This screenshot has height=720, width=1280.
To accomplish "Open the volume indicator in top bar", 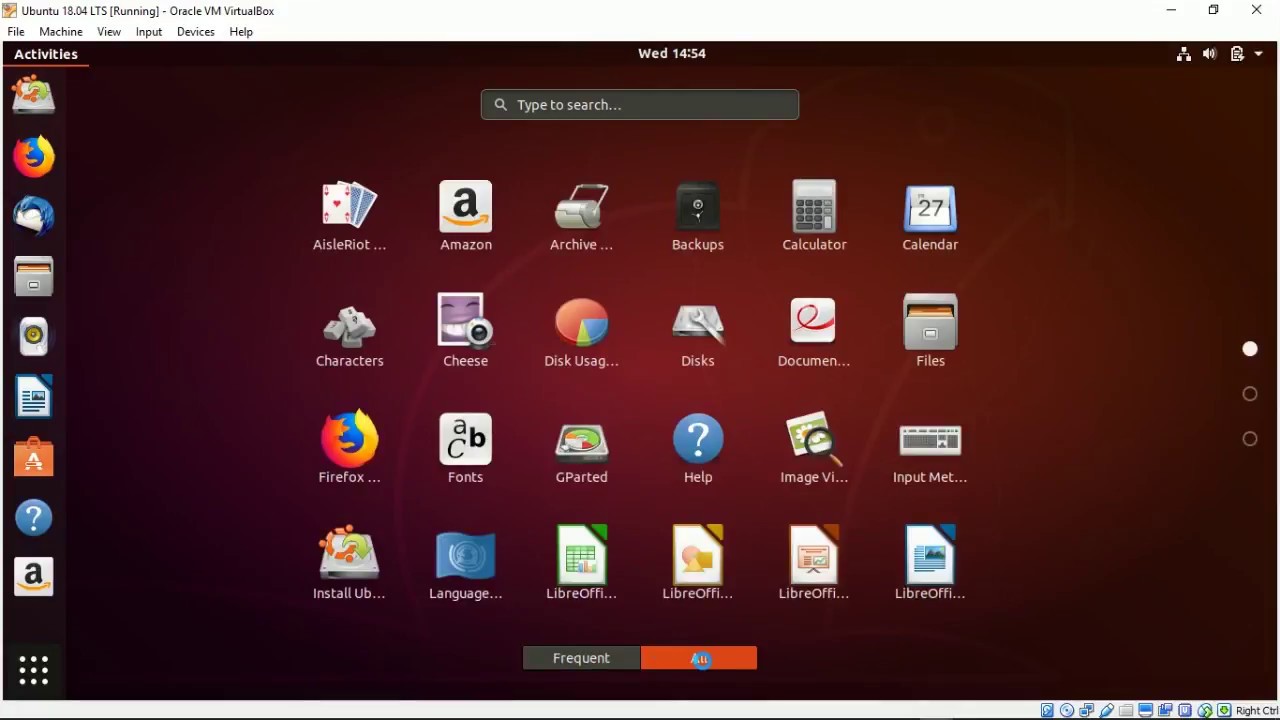I will click(x=1210, y=54).
